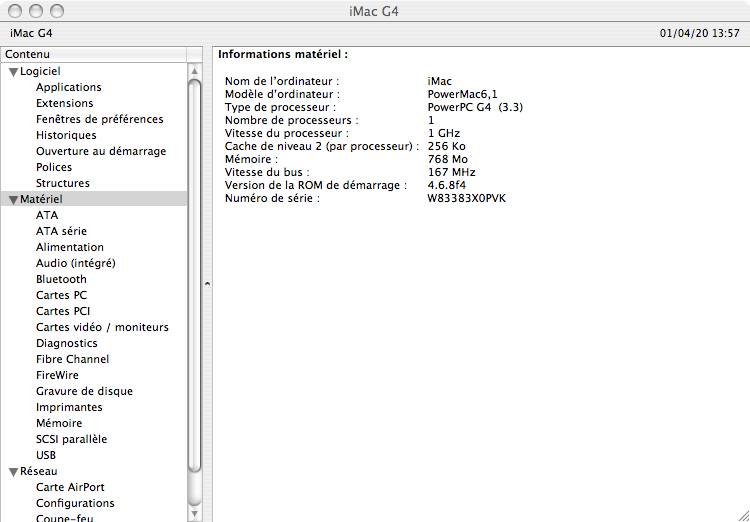
Task: Select Structures under Logiciel
Action: (x=63, y=183)
